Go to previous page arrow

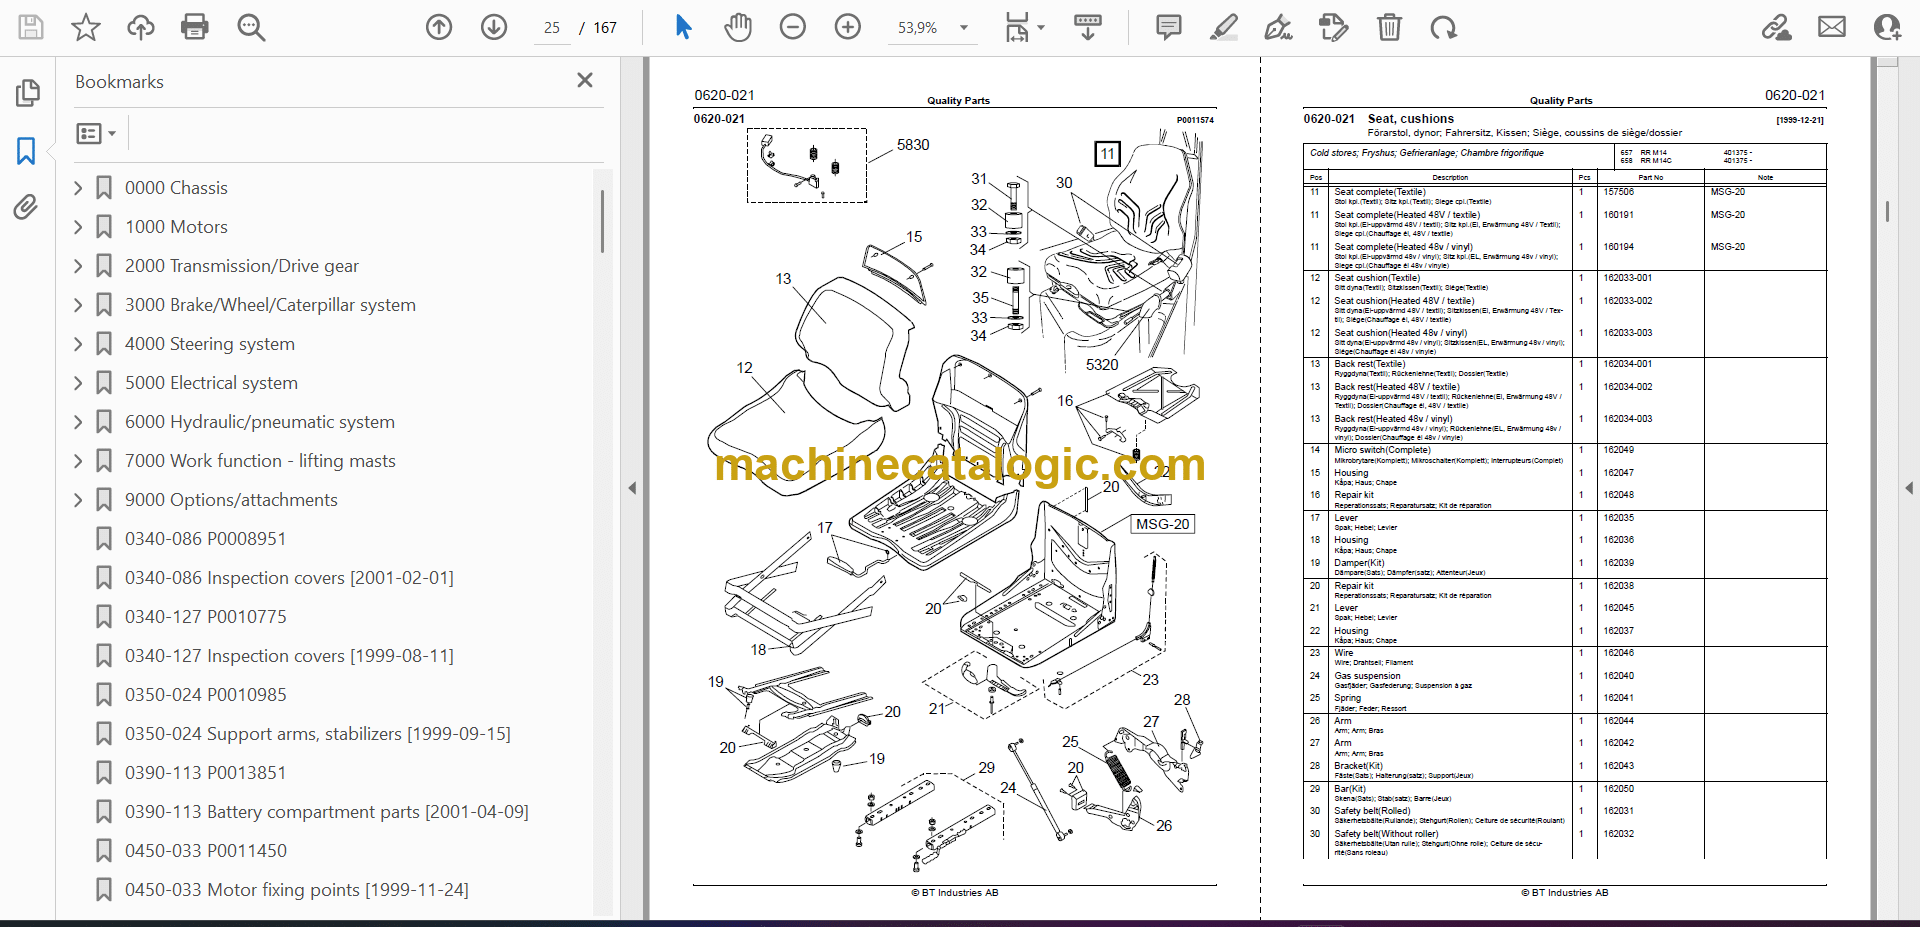coord(439,27)
